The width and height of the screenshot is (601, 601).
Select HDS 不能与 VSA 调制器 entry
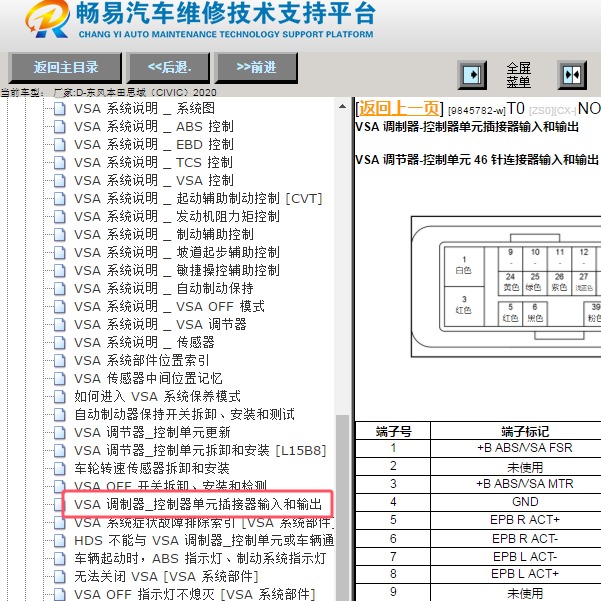pyautogui.click(x=204, y=541)
